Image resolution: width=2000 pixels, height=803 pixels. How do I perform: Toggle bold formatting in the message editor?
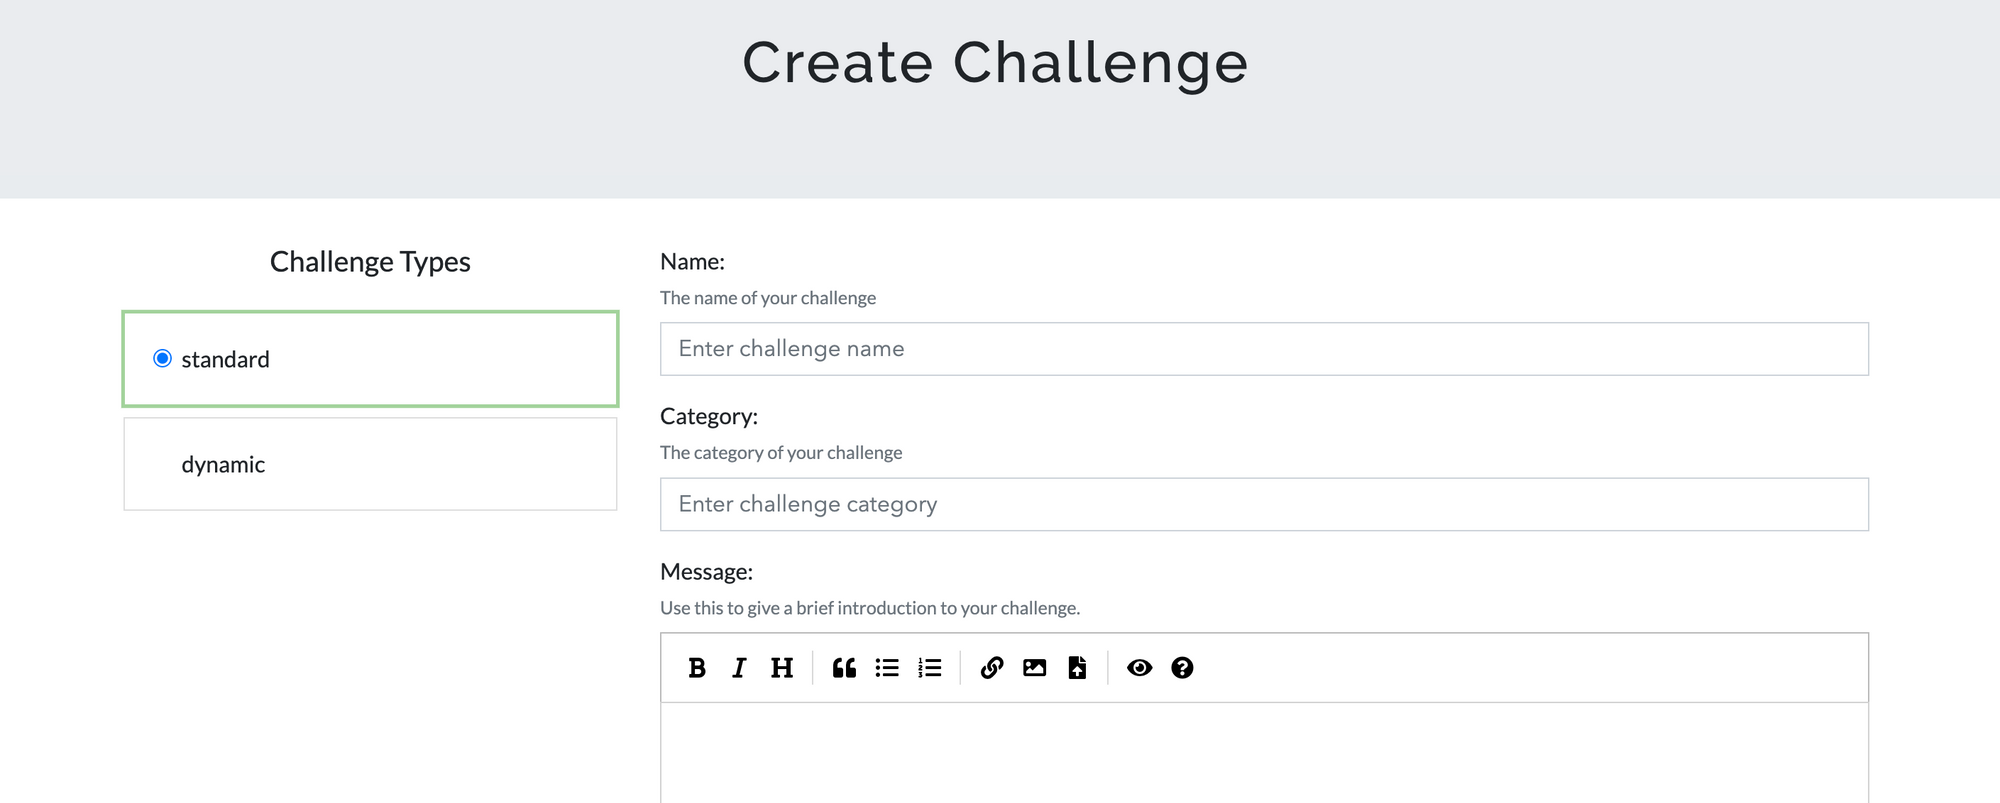coord(698,668)
